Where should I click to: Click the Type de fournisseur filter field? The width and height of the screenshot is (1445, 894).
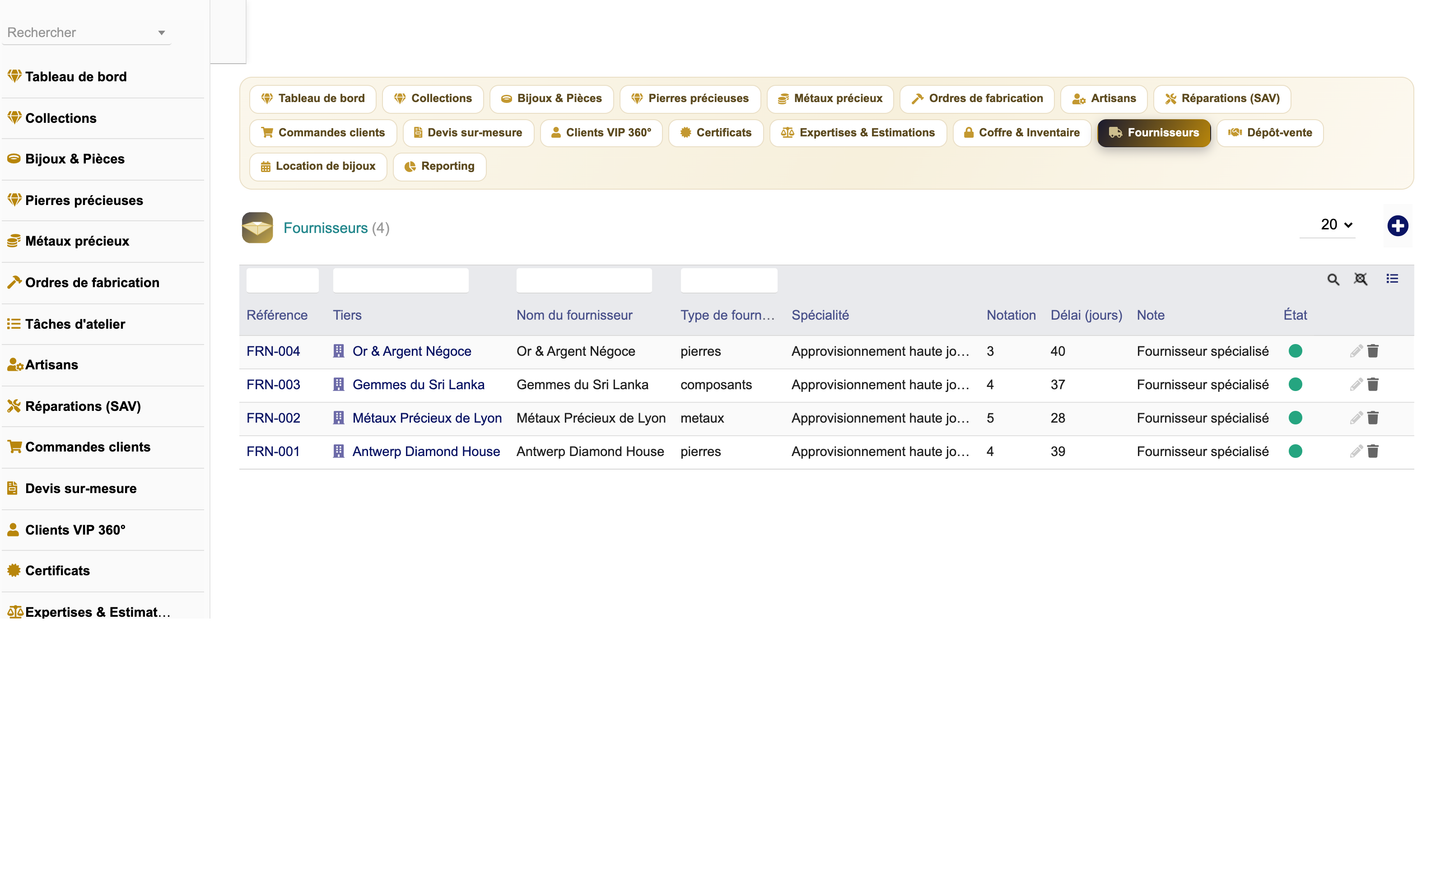click(x=729, y=280)
